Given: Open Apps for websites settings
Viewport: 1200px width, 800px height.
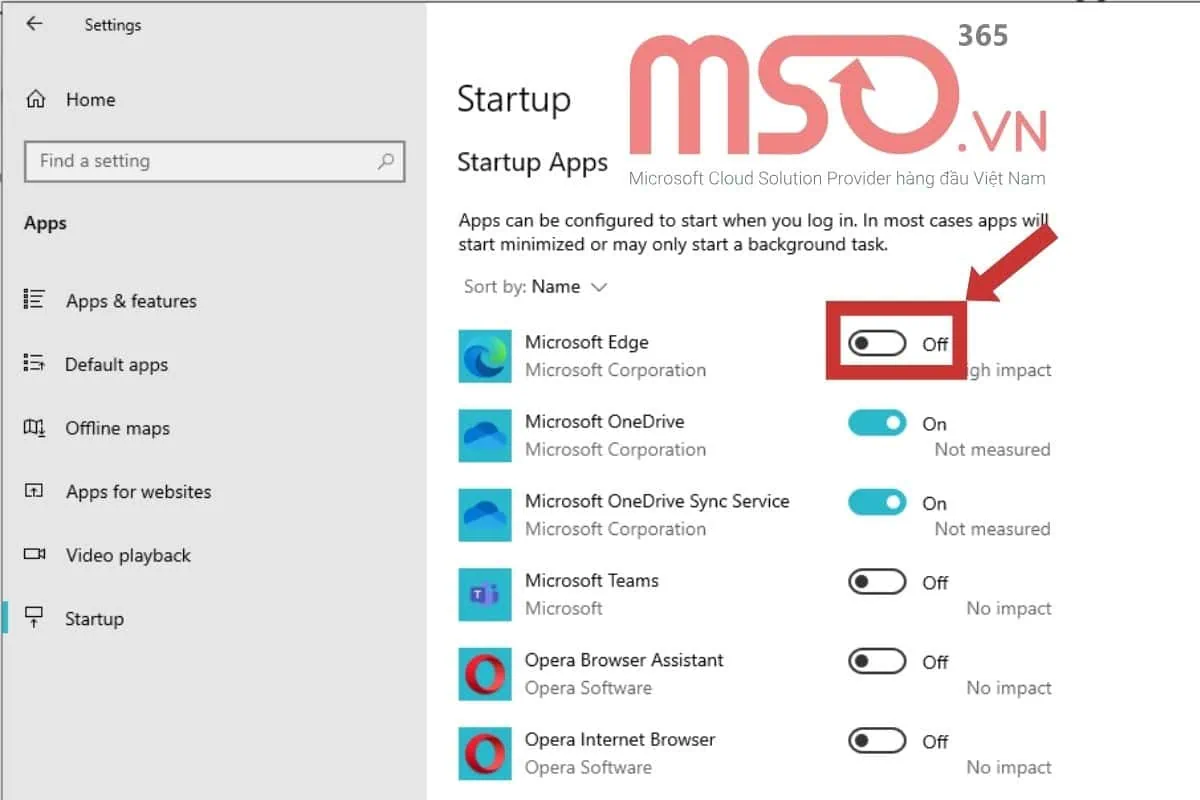Looking at the screenshot, I should (137, 491).
